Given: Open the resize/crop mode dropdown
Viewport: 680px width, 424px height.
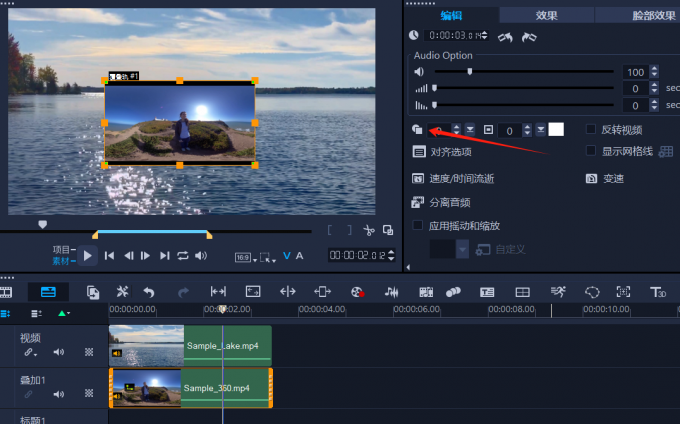Looking at the screenshot, I should (268, 258).
